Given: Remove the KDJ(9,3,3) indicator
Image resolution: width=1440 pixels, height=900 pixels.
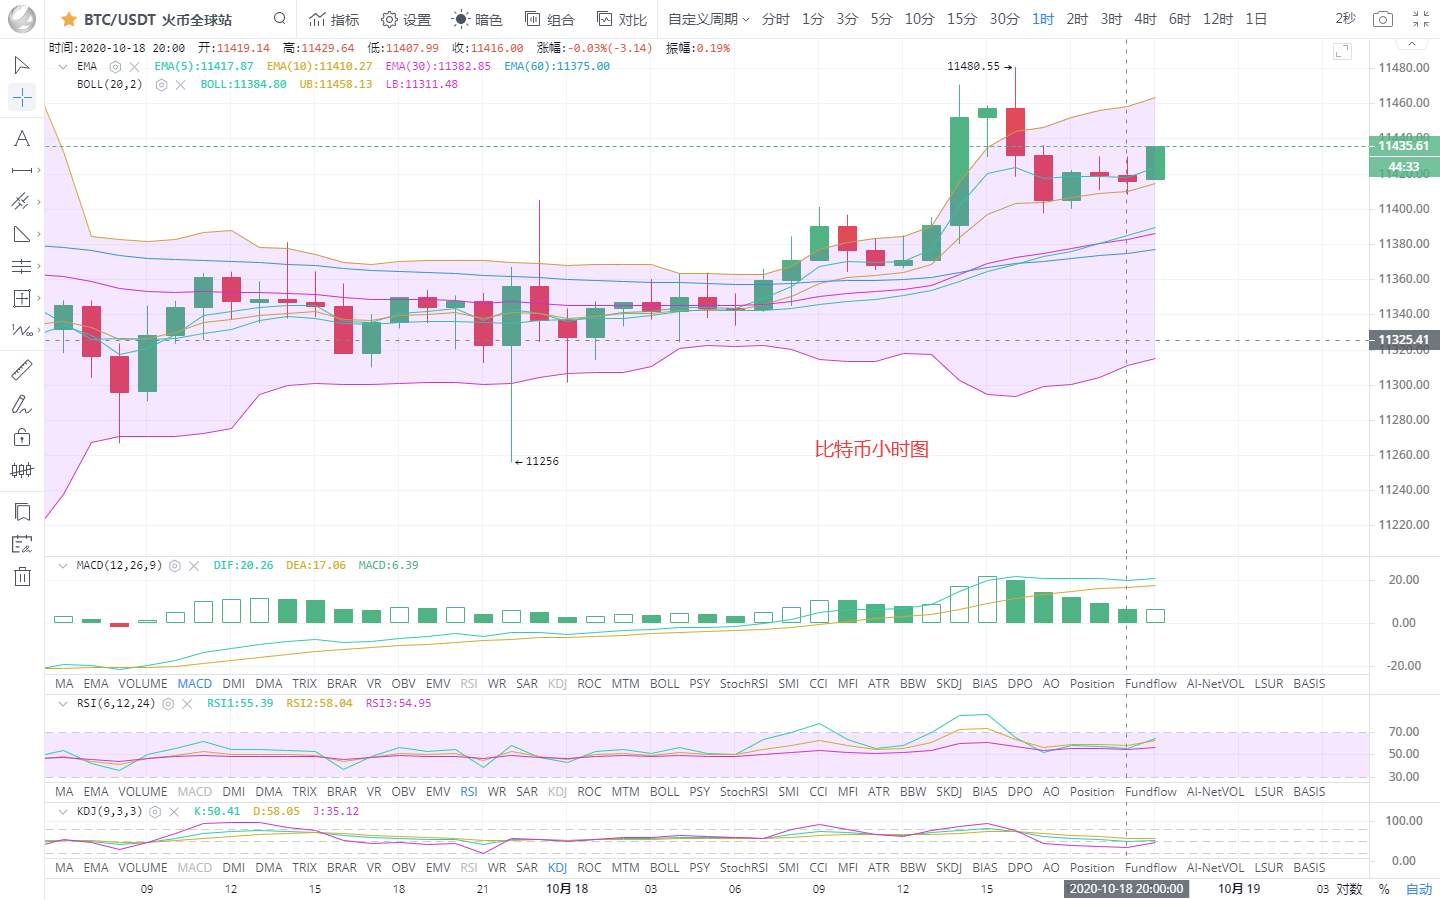Looking at the screenshot, I should 174,811.
